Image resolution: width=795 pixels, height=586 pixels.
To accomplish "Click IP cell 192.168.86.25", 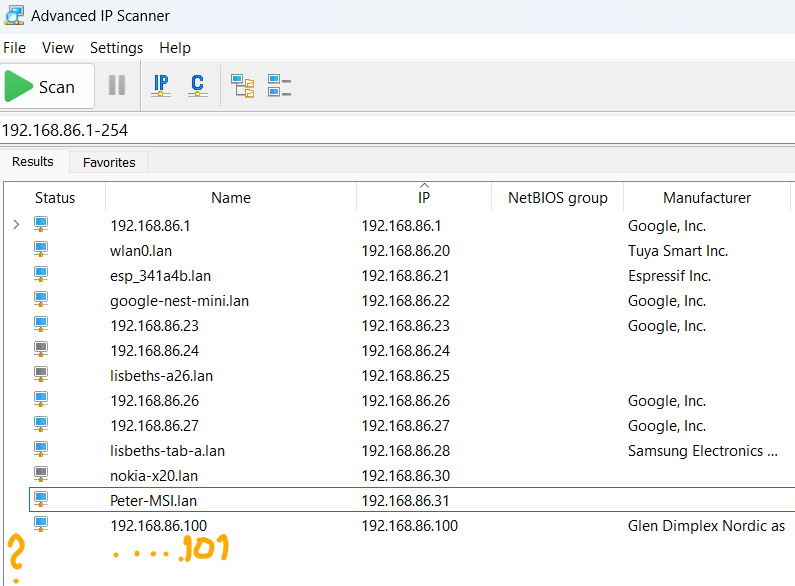I will tap(406, 376).
